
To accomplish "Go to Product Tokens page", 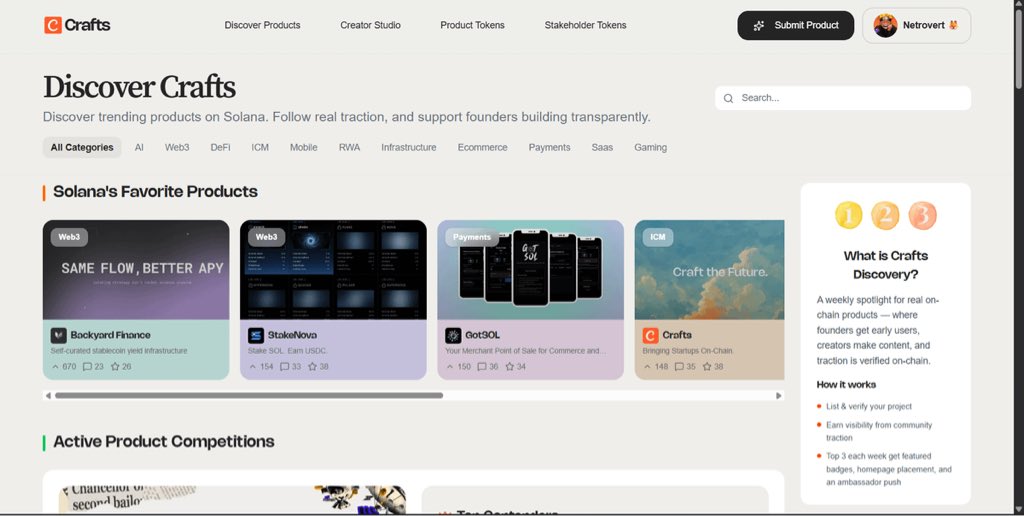I will (472, 25).
